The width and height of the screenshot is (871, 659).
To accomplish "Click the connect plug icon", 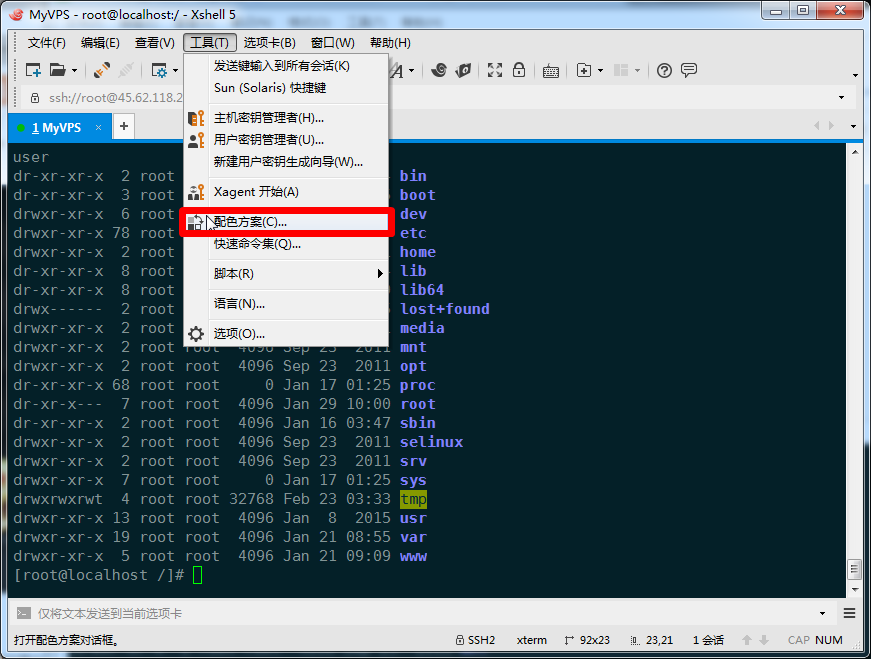I will click(102, 70).
